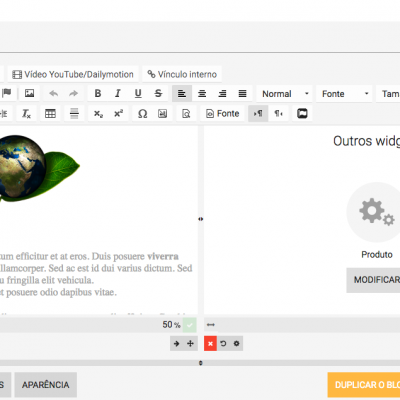Viewport: 400px width, 400px height.
Task: Click the column resize handle between blocks
Action: 201,219
